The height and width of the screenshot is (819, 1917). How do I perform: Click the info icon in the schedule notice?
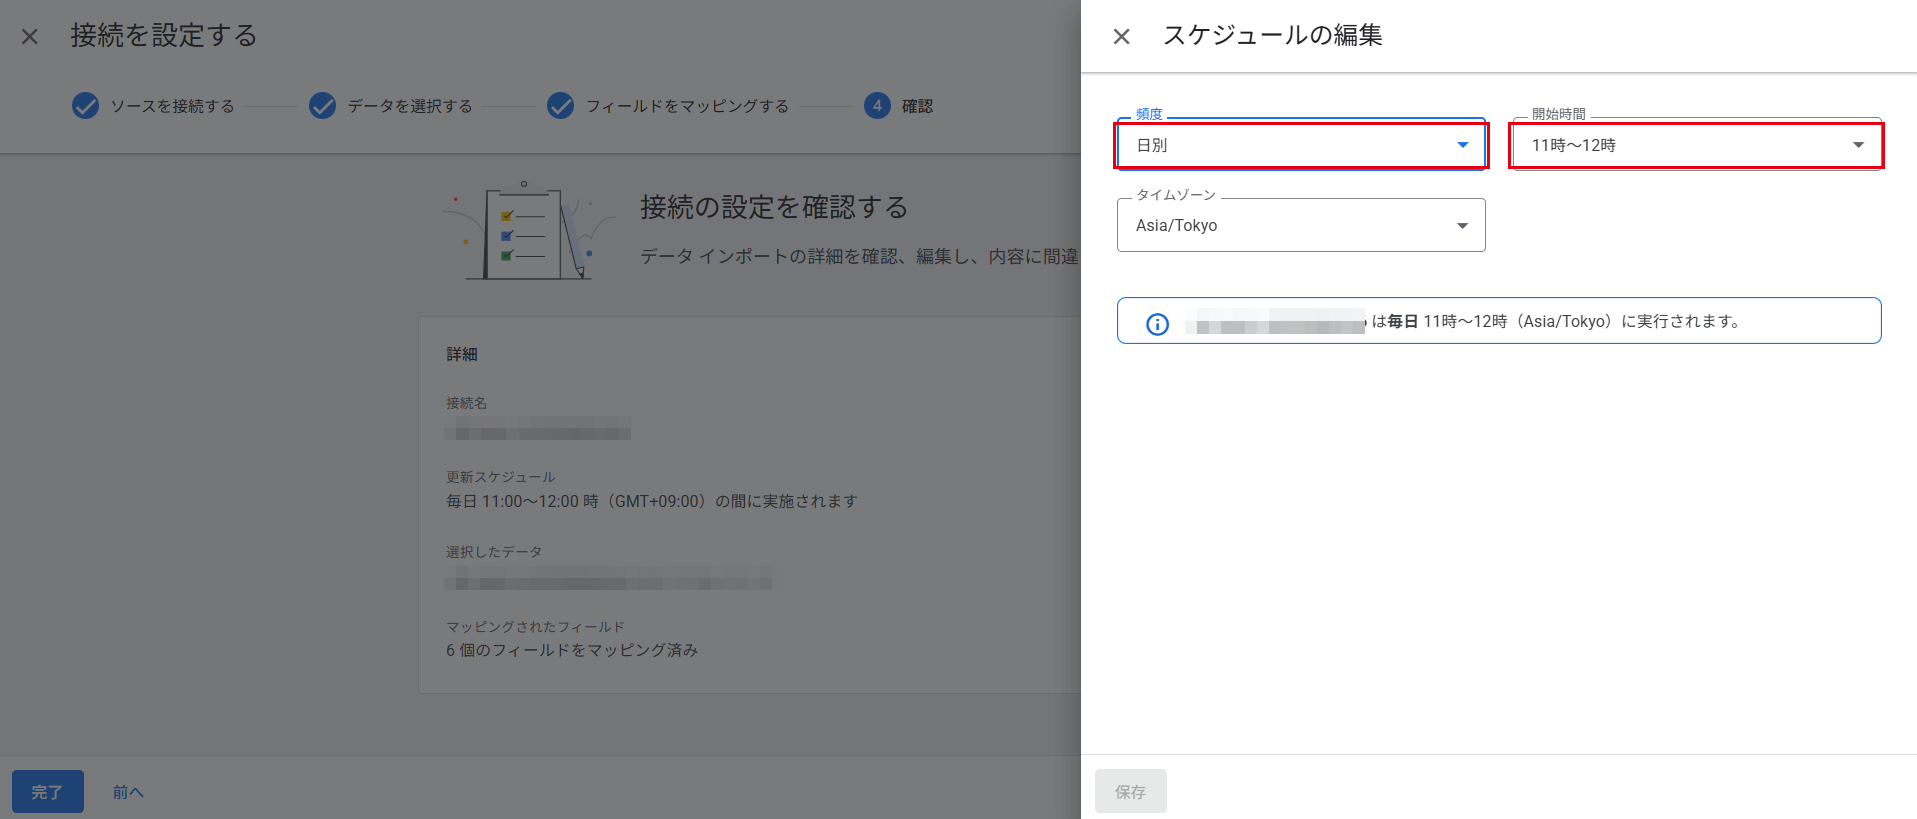1157,324
